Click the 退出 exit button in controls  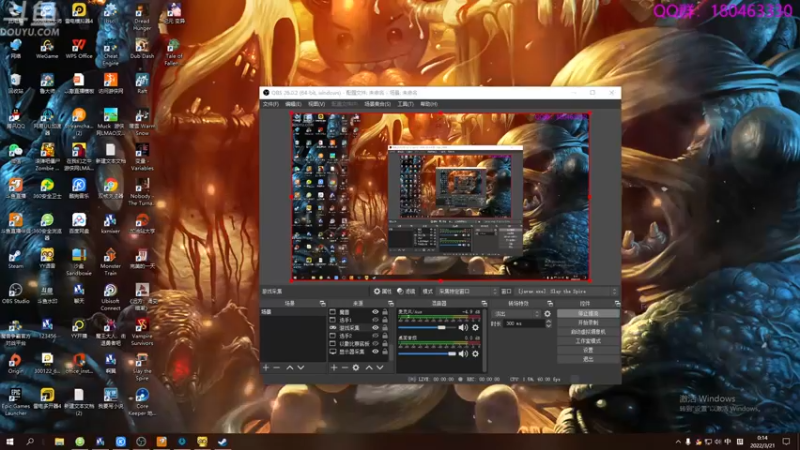click(588, 359)
